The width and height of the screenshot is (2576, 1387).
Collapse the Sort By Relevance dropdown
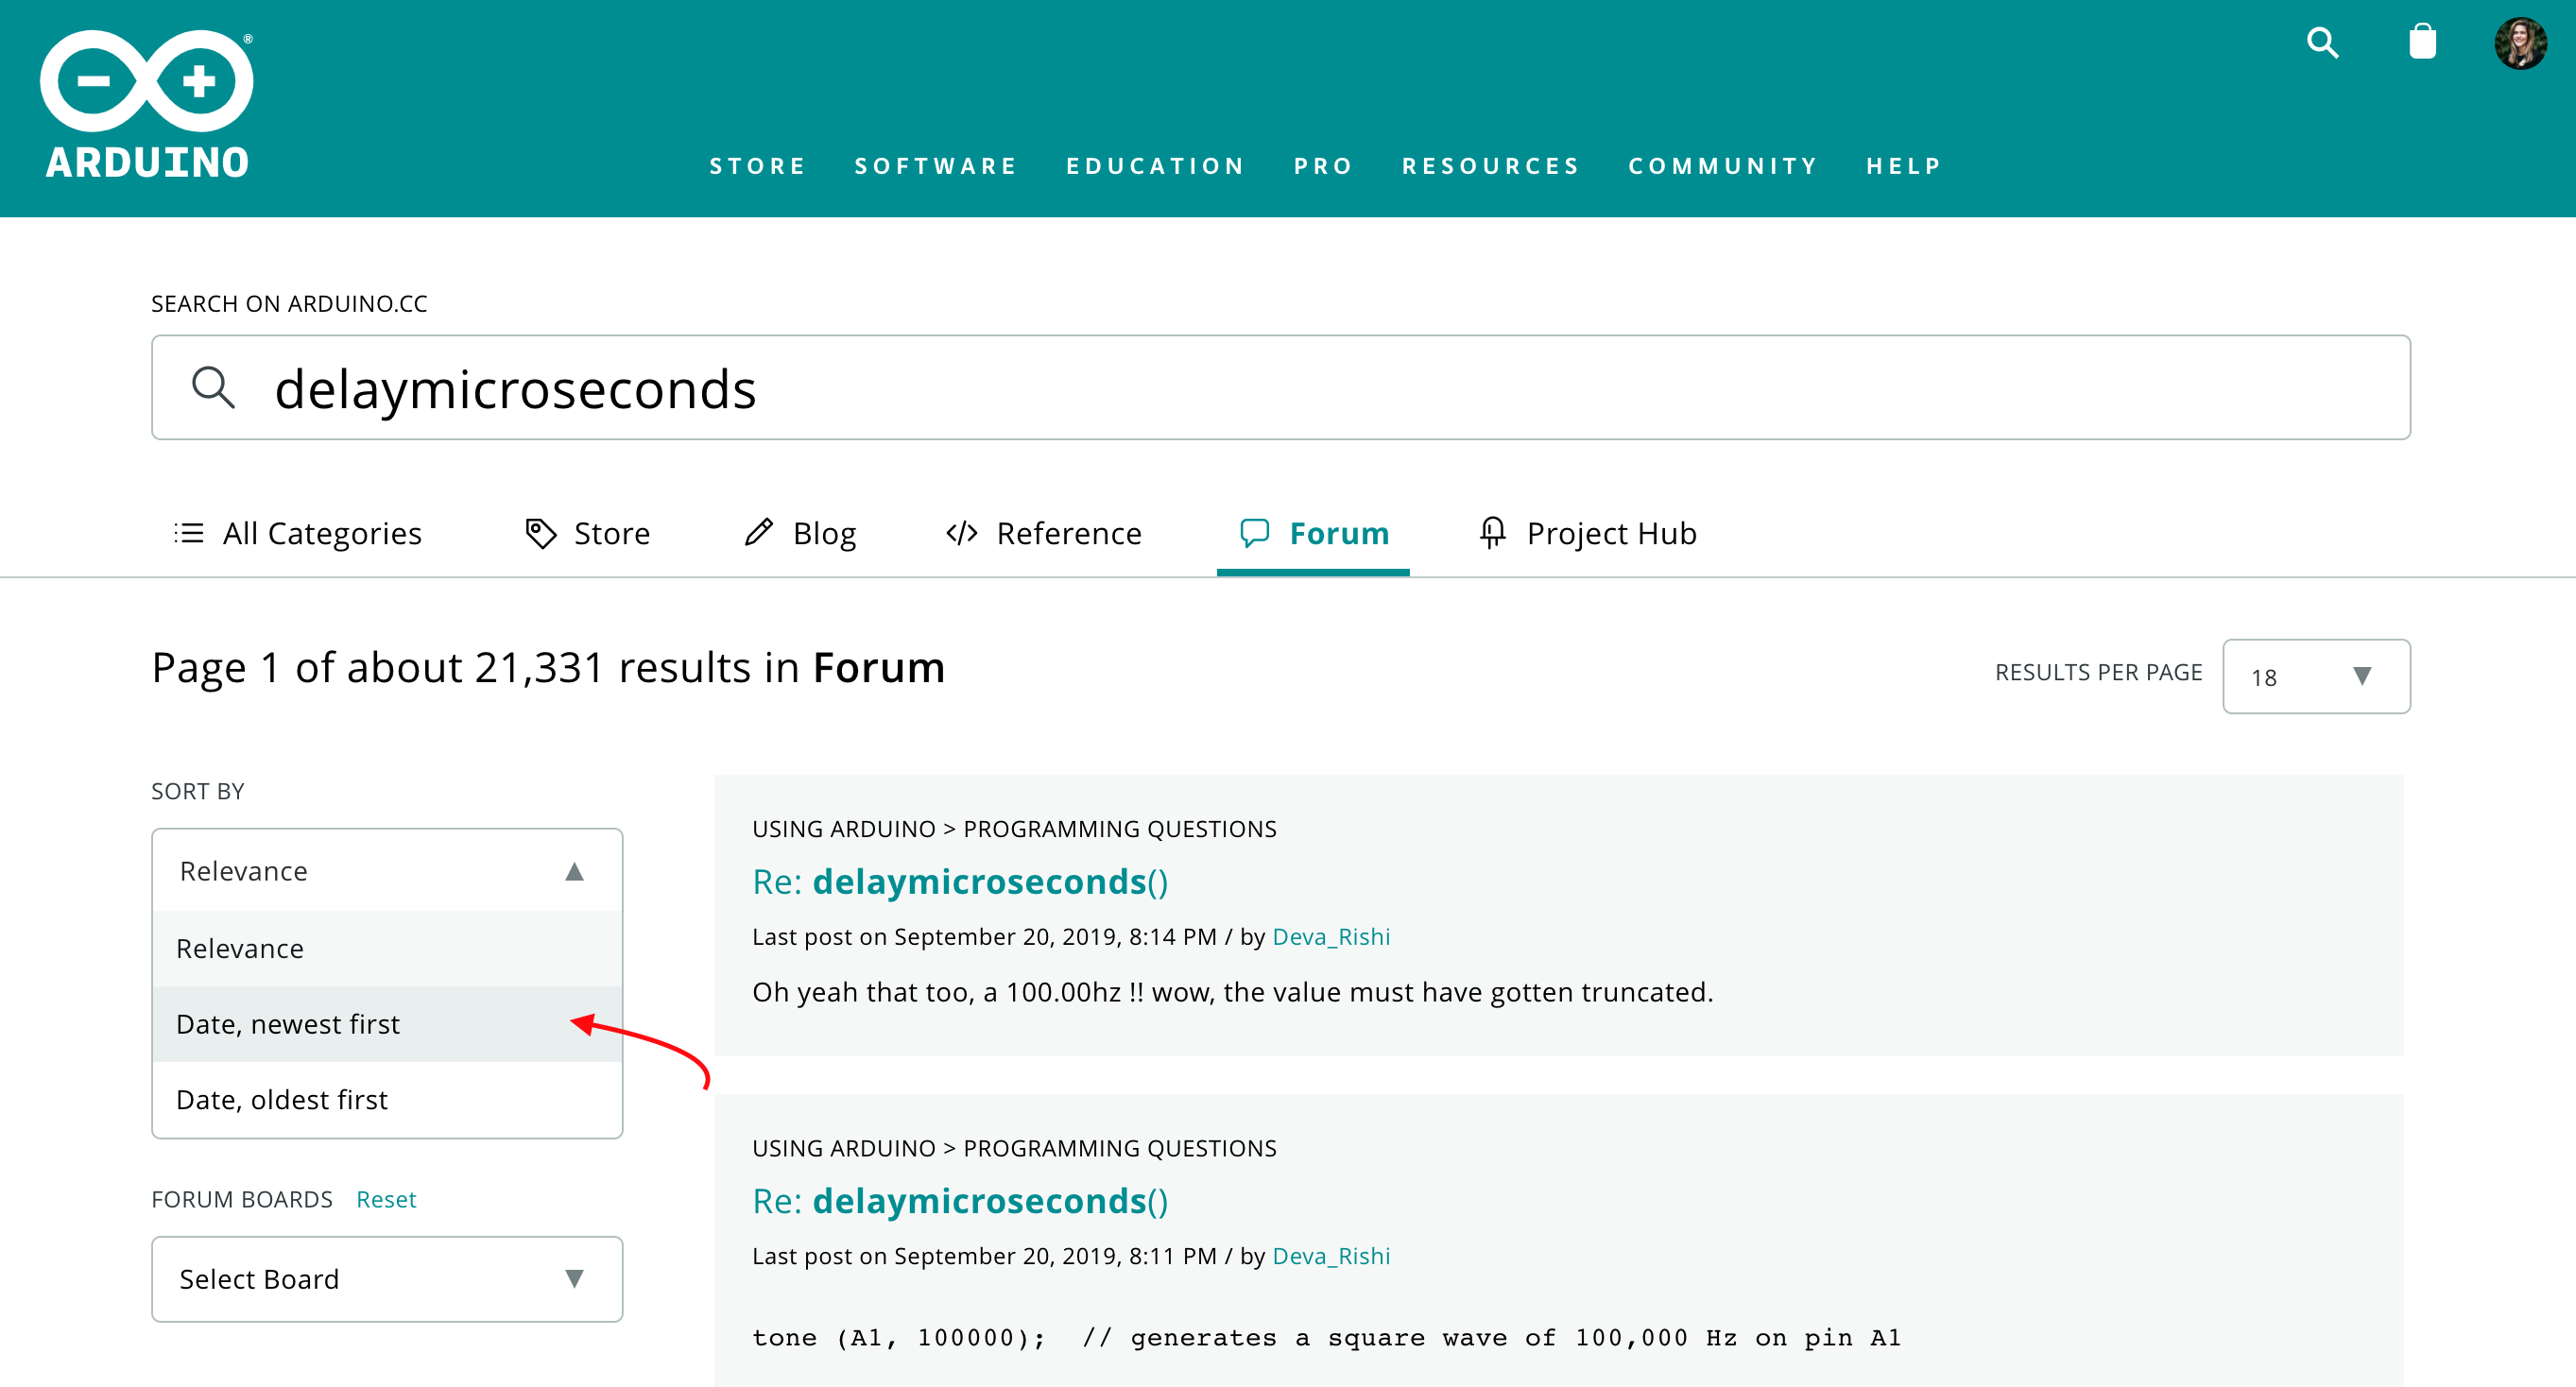pos(387,870)
